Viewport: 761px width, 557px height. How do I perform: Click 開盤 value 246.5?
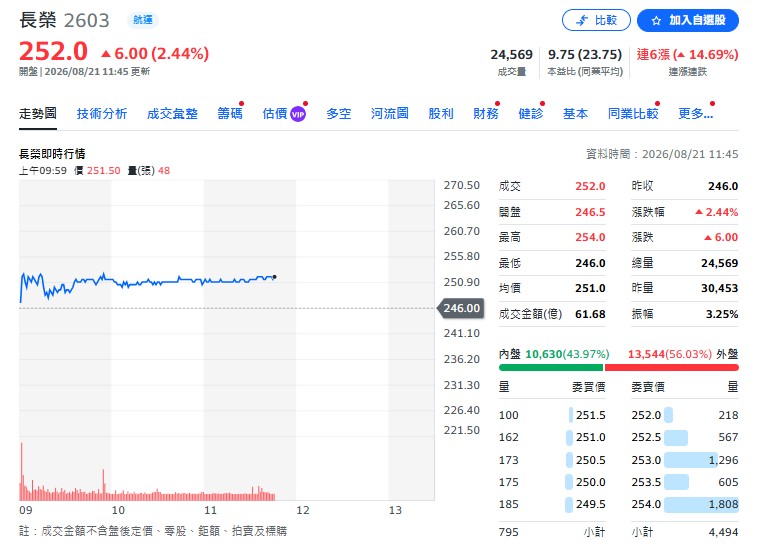(590, 212)
